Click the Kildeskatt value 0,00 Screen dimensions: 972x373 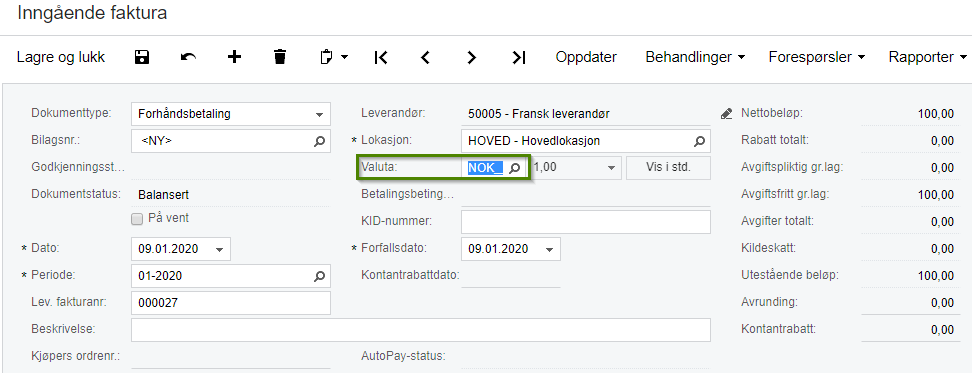click(x=942, y=249)
